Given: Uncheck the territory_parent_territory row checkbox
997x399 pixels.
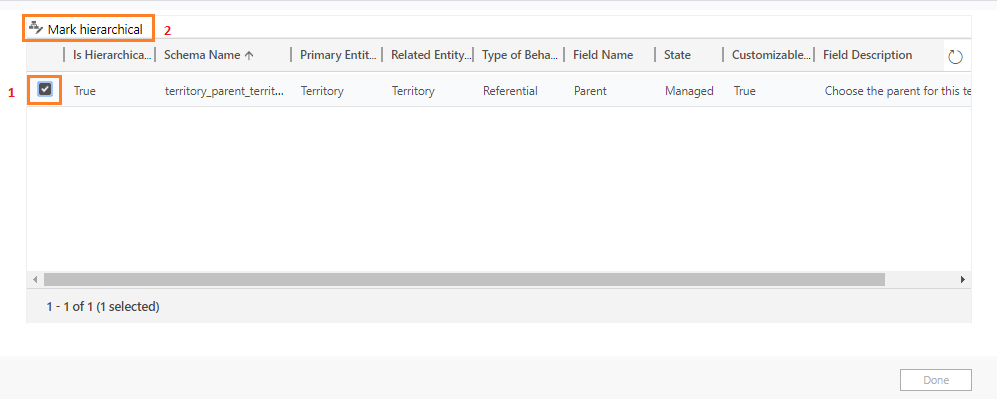Looking at the screenshot, I should (x=45, y=90).
